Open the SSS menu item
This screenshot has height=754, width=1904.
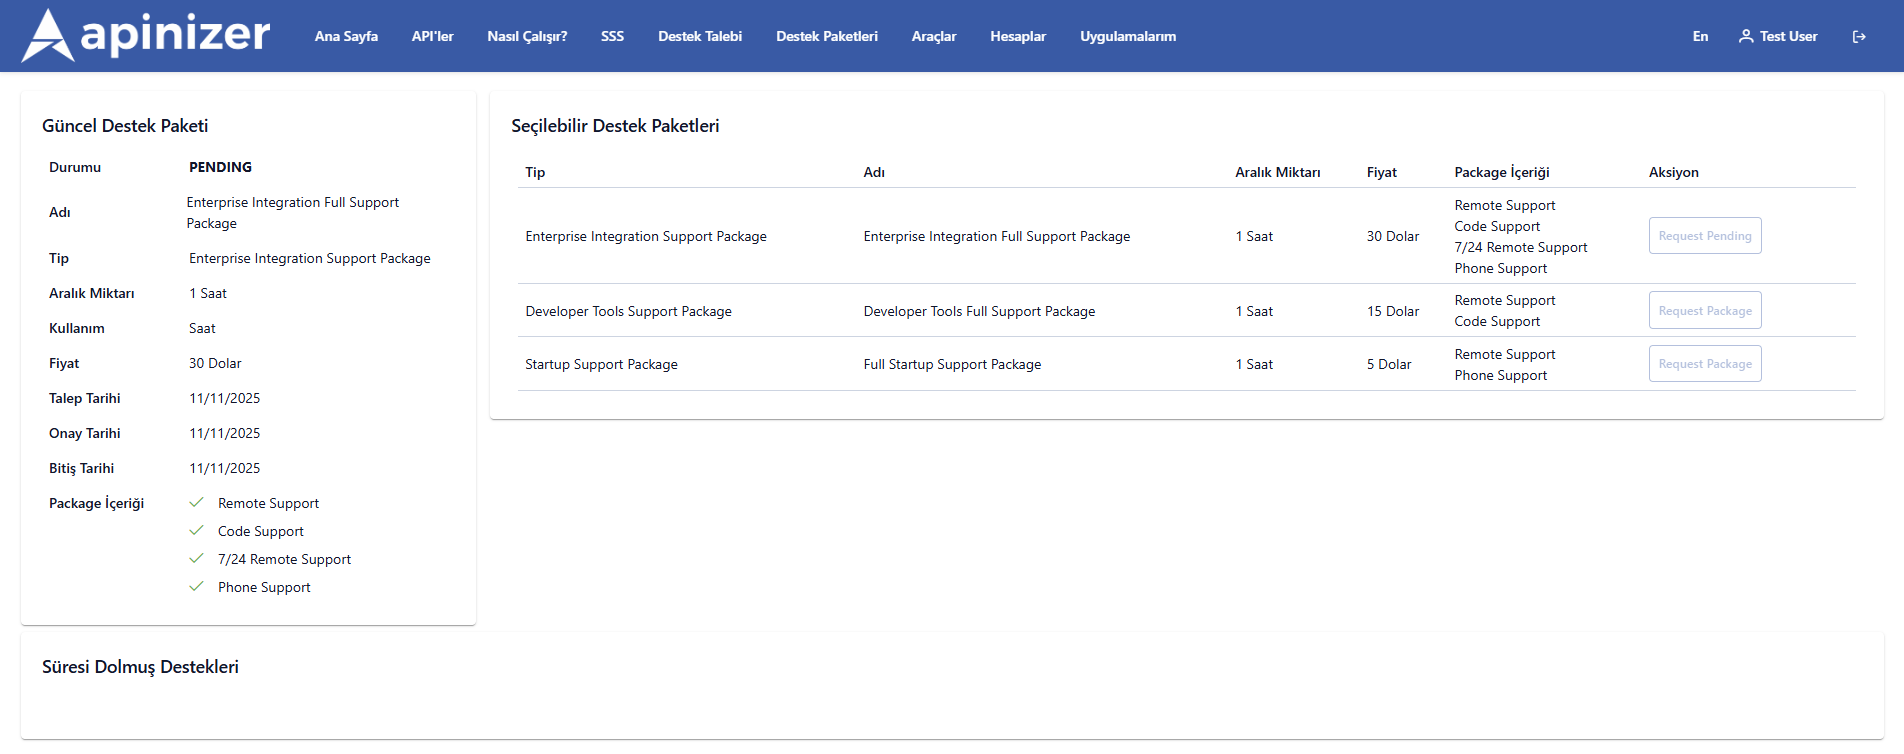point(612,37)
